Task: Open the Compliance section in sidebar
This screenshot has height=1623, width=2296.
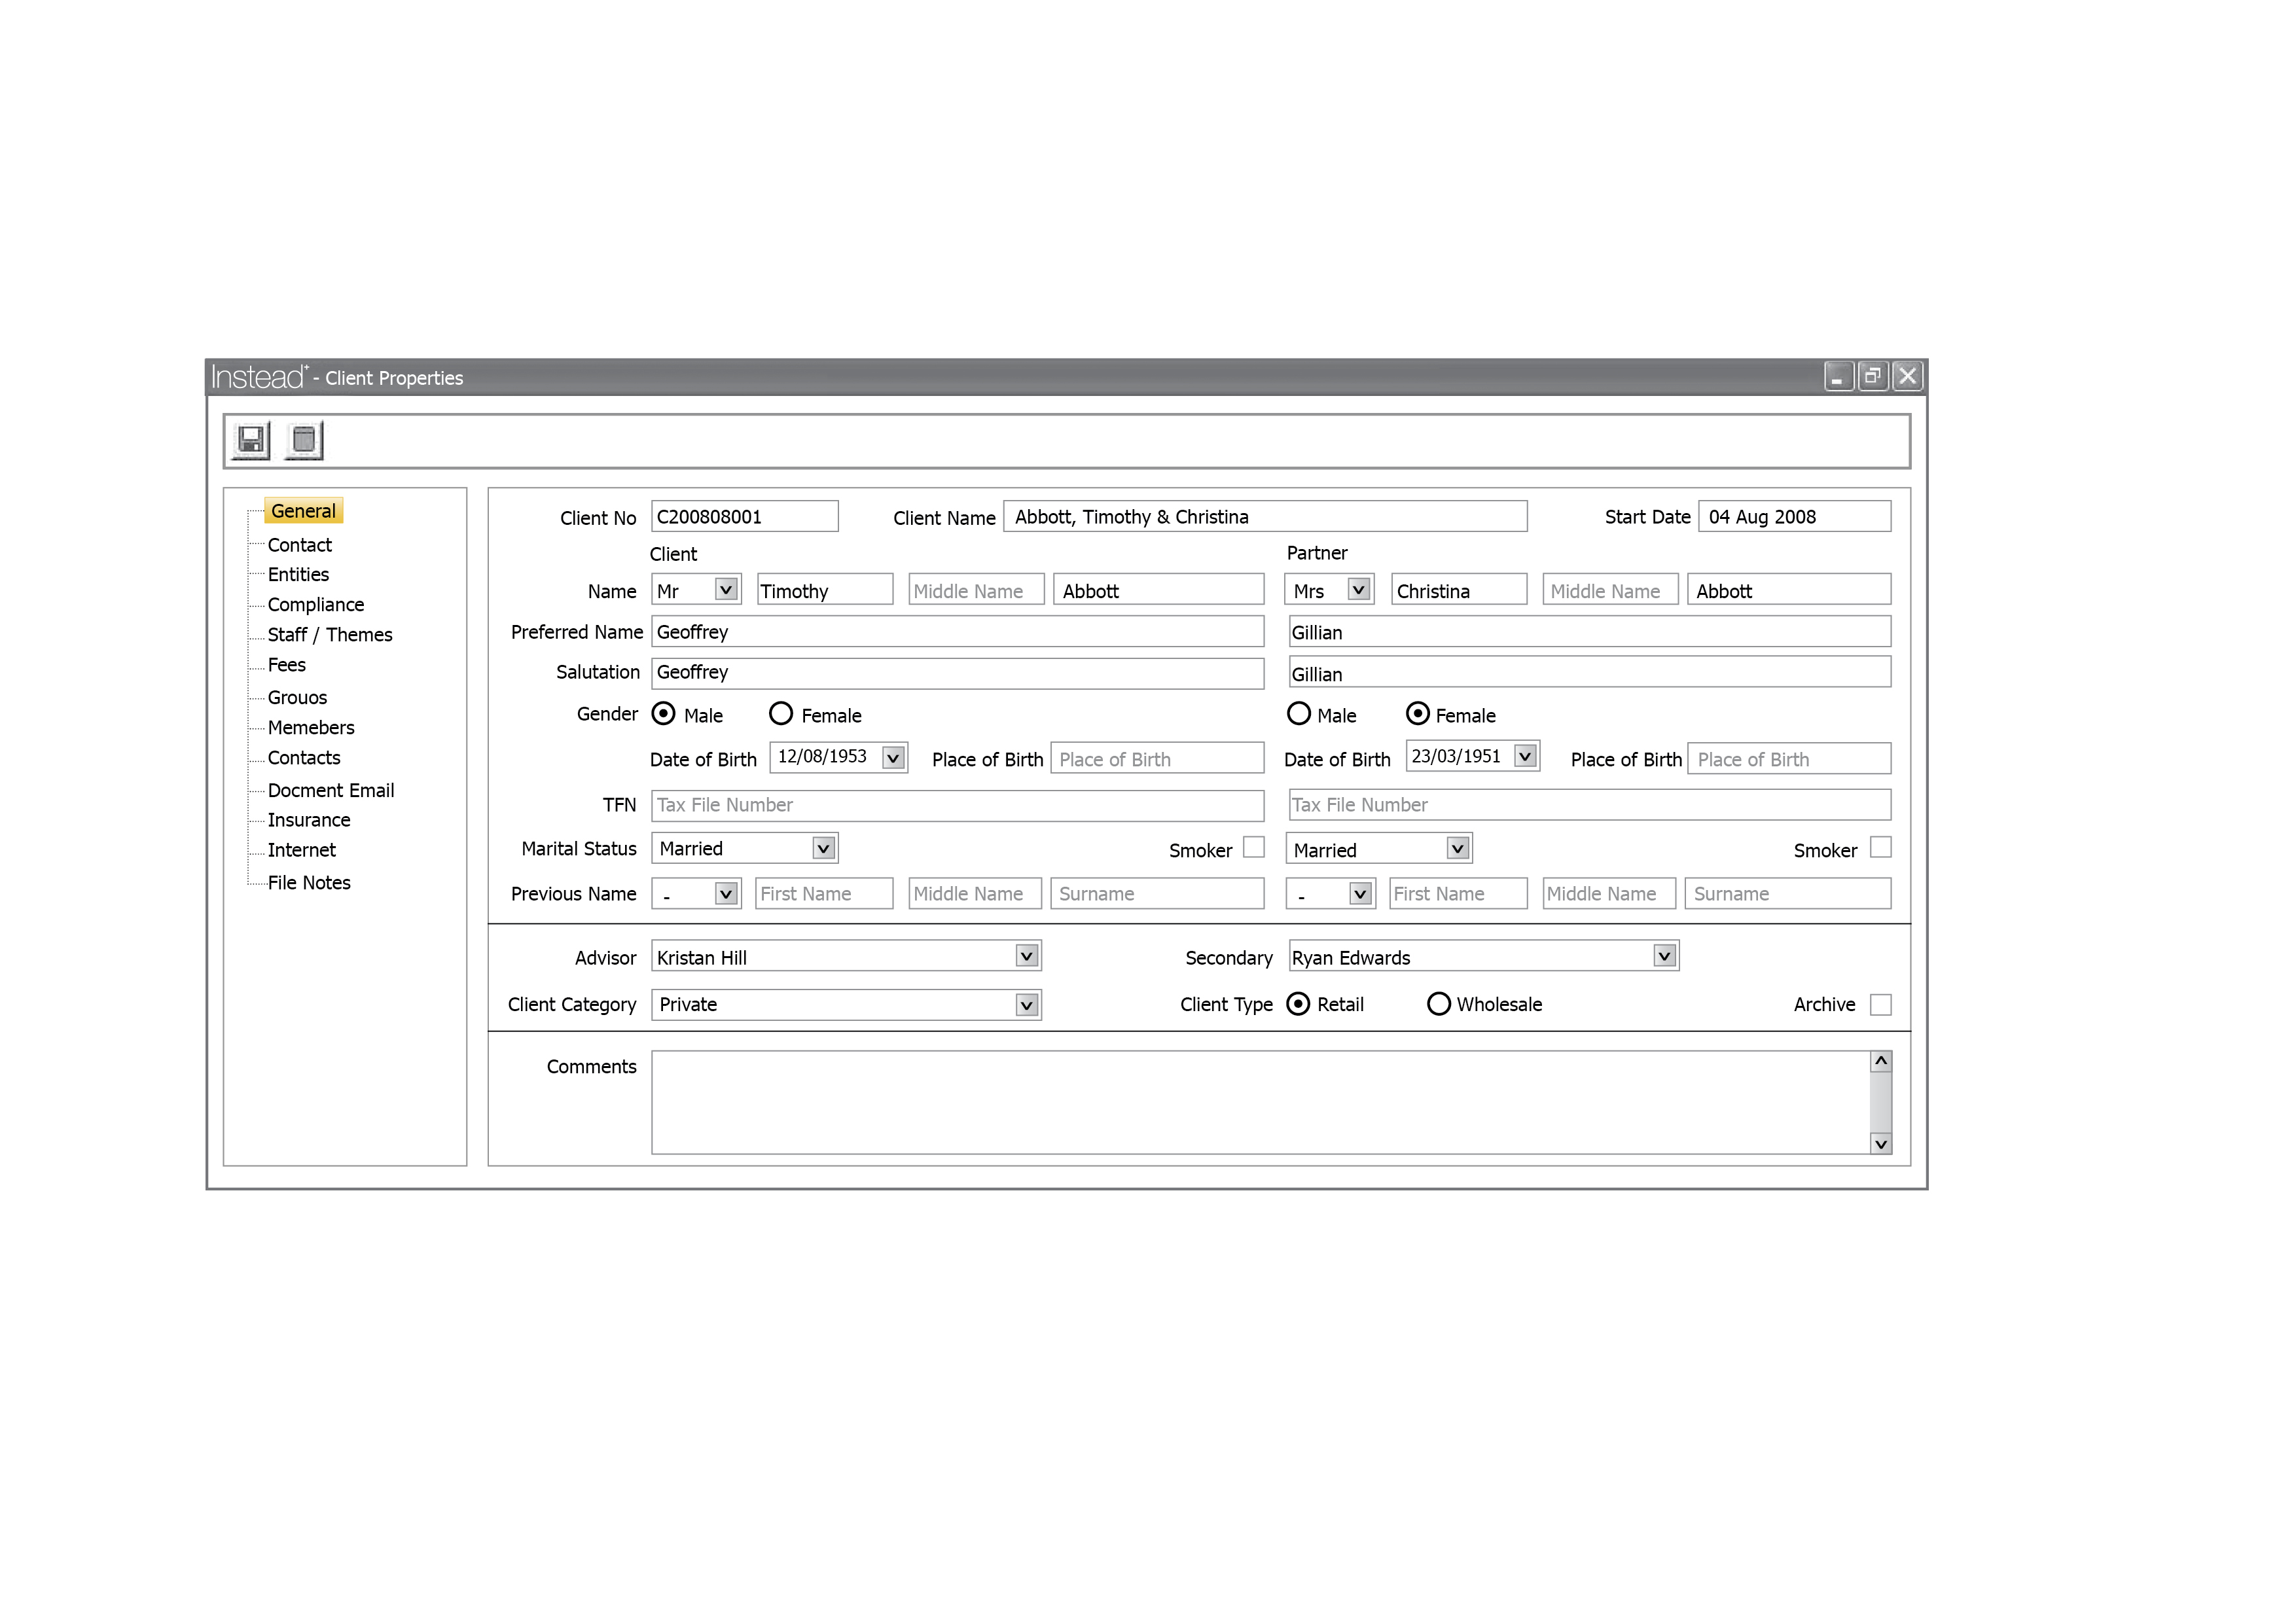Action: (315, 605)
